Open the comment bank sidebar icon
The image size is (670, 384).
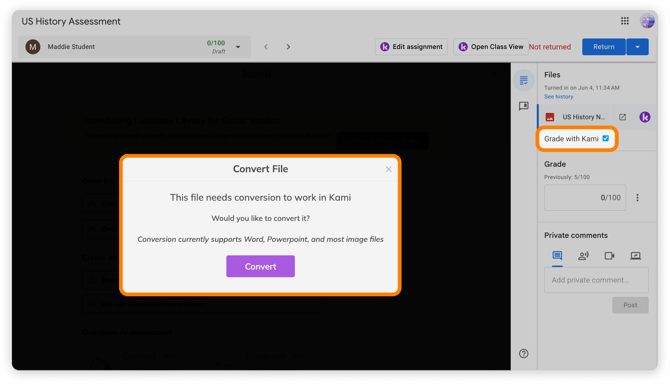click(523, 106)
